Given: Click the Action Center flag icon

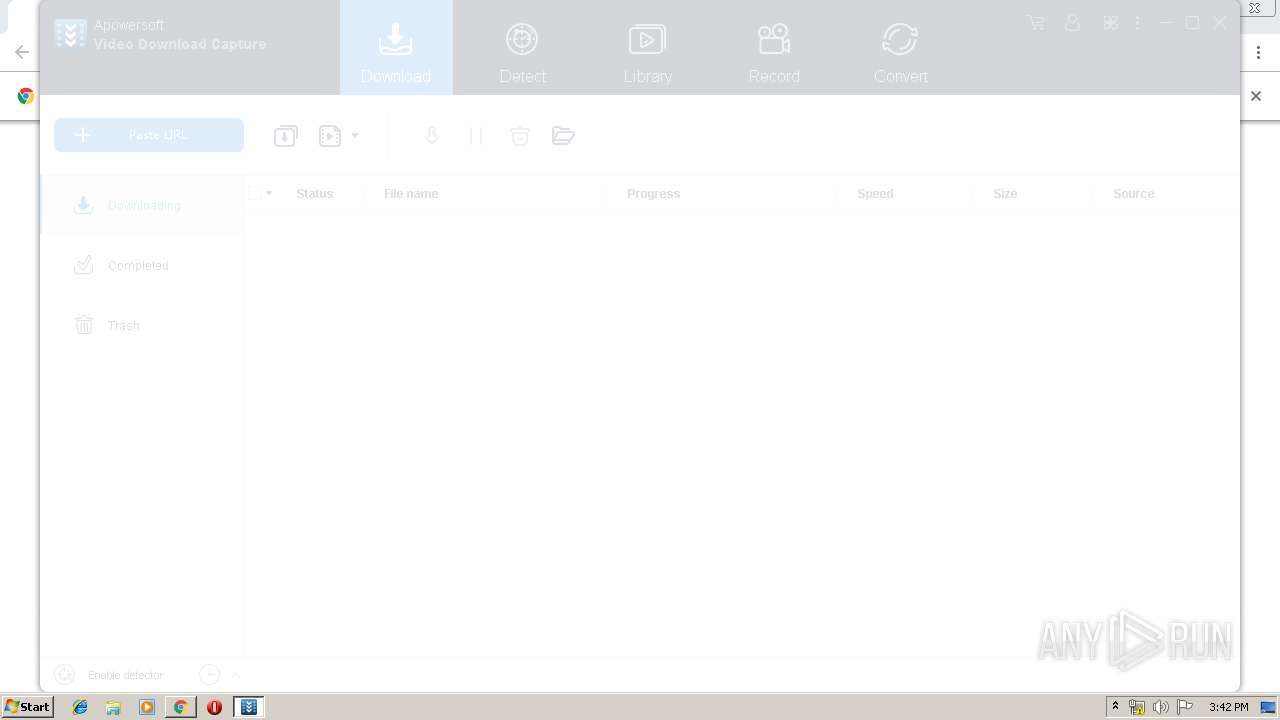Looking at the screenshot, I should click(x=1185, y=707).
